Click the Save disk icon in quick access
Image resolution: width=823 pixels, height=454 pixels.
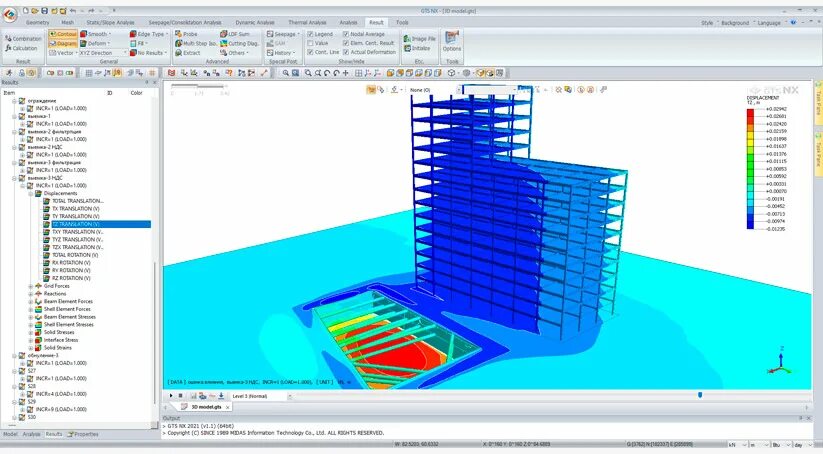tap(45, 10)
